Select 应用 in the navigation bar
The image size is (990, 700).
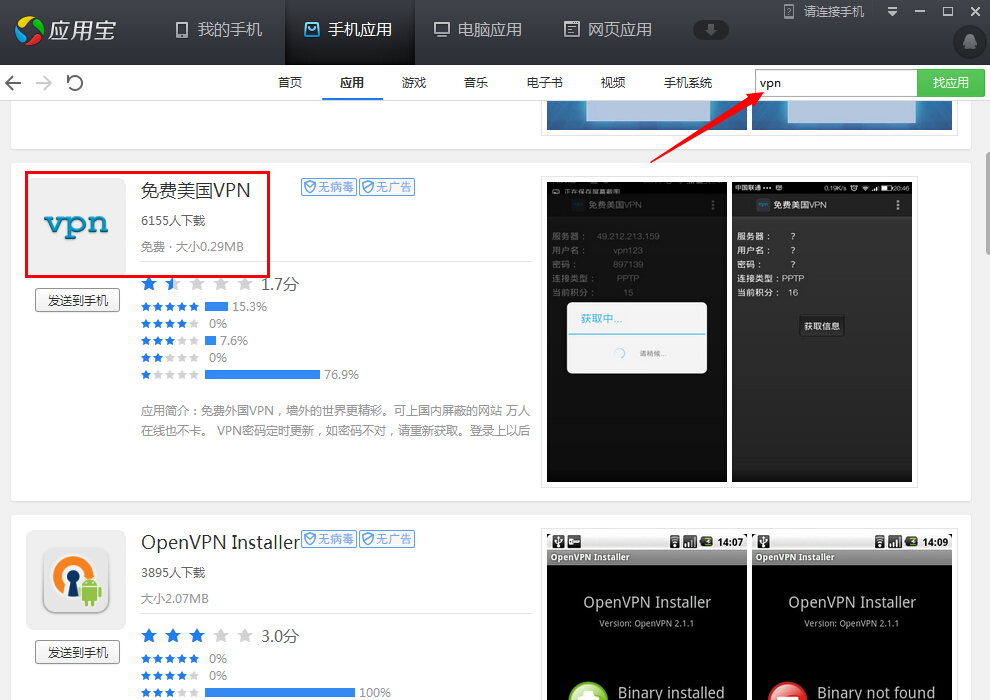352,83
